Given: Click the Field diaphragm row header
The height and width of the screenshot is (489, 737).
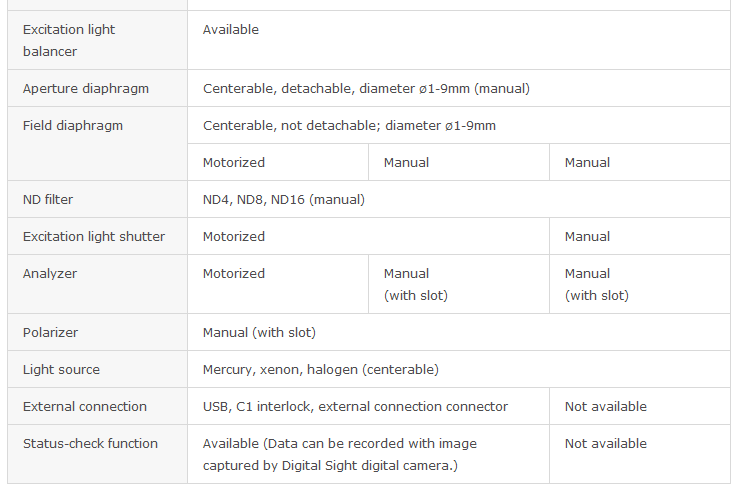Looking at the screenshot, I should [x=73, y=126].
